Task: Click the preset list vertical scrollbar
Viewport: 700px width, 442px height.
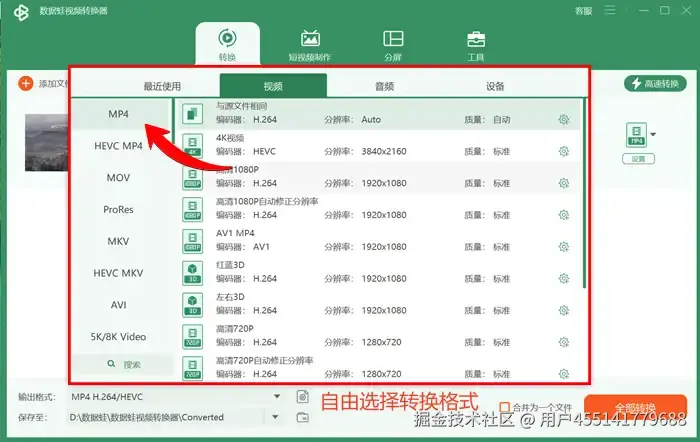Action: 584,194
